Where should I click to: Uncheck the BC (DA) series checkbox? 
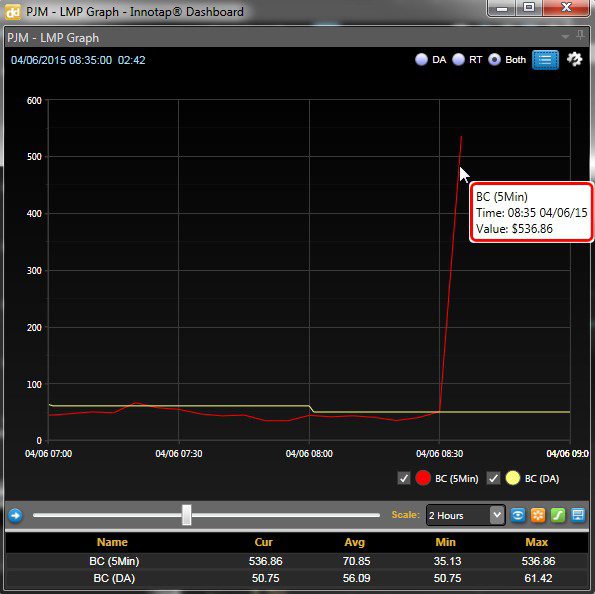[x=493, y=478]
